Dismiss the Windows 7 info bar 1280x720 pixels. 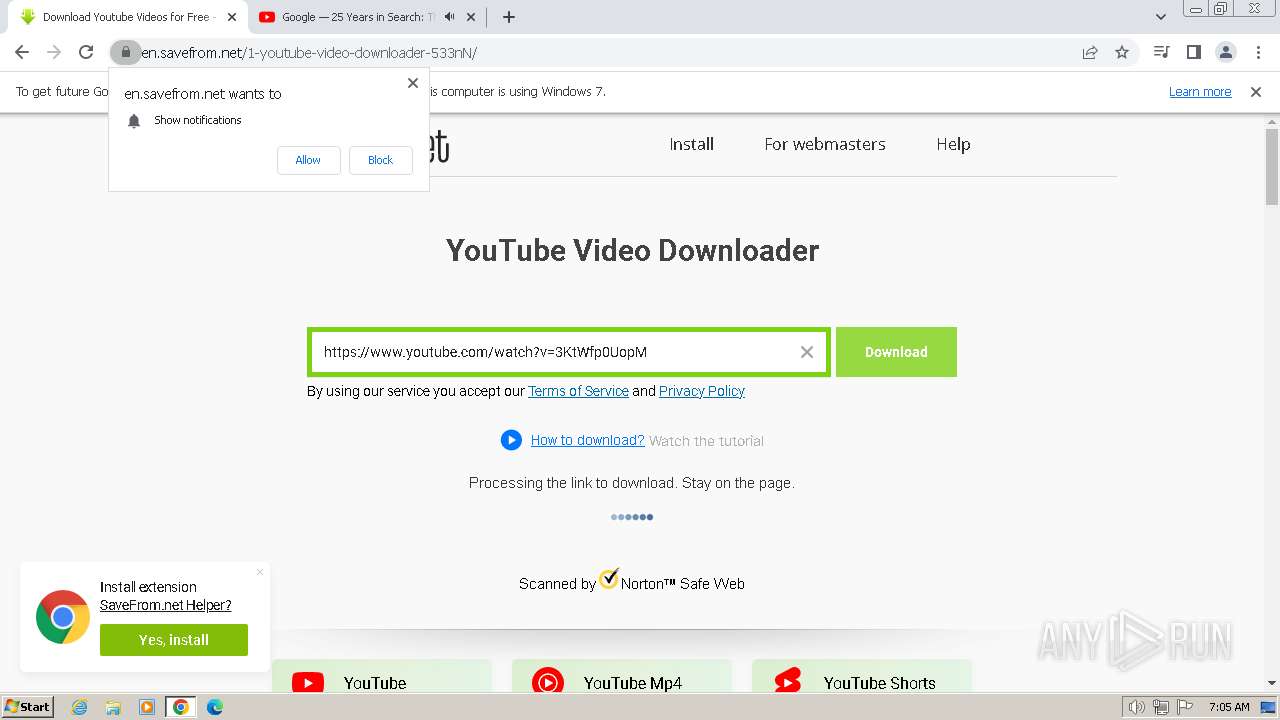(x=1256, y=92)
